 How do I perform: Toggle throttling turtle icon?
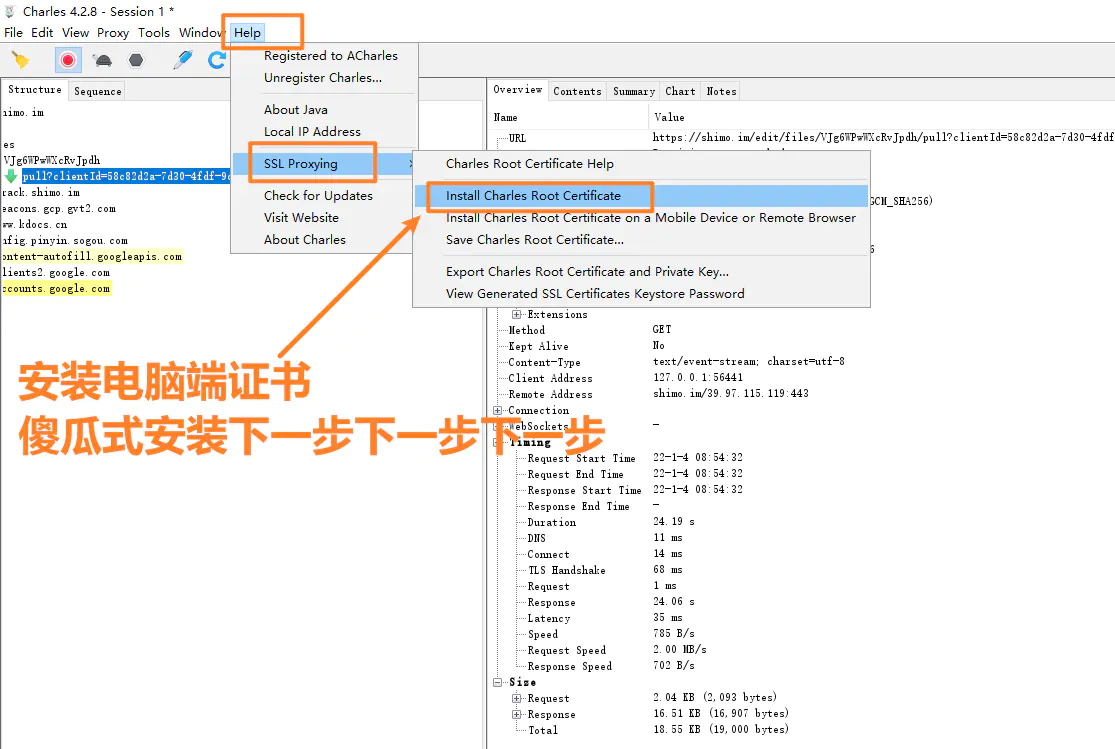tap(102, 60)
